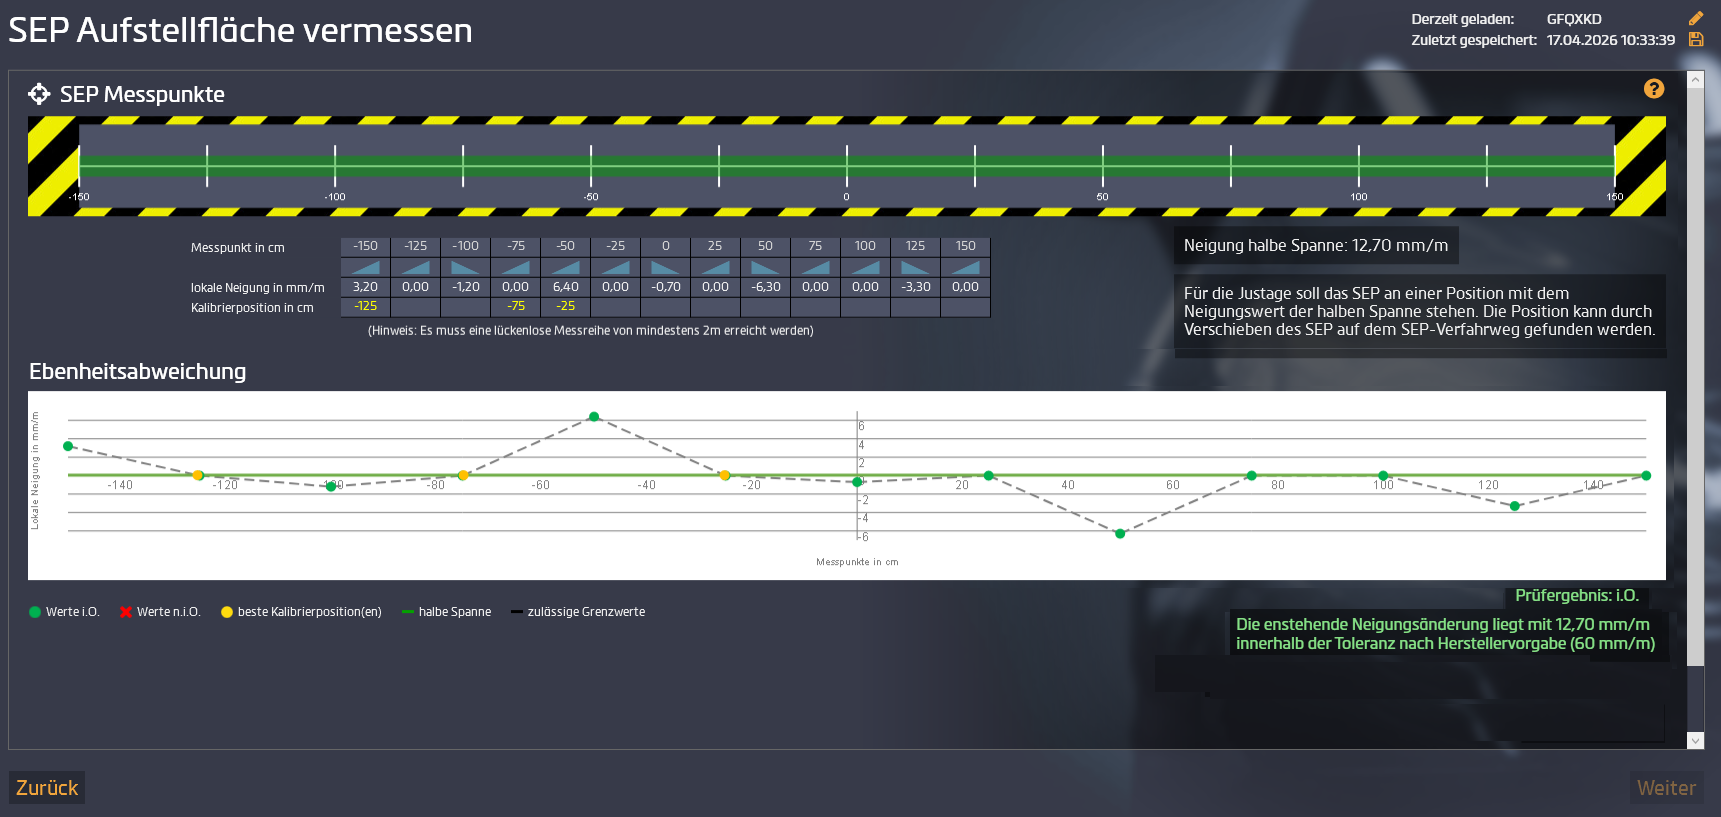Click the slope icon under measuring point 125
Image resolution: width=1721 pixels, height=817 pixels.
(916, 267)
